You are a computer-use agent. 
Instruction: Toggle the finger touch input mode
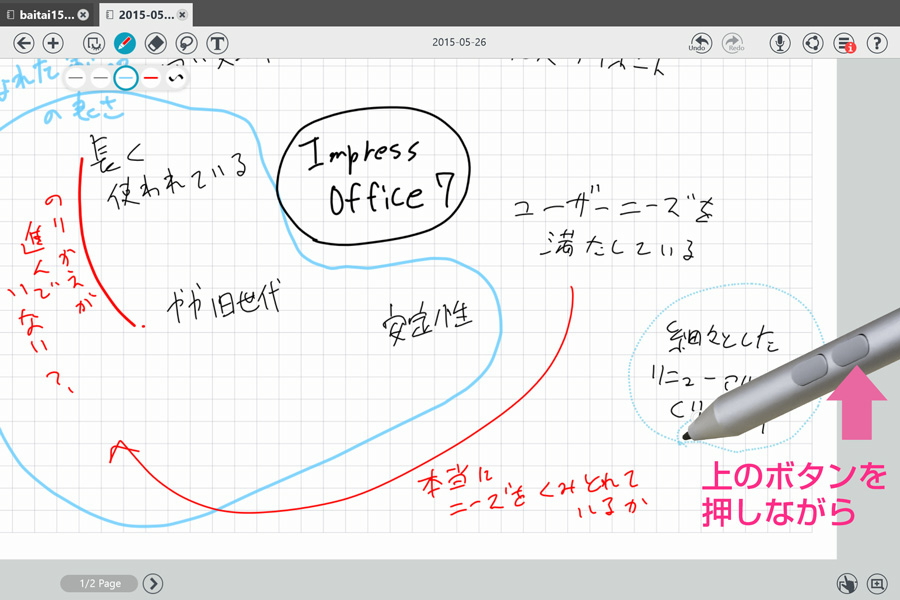[x=846, y=584]
